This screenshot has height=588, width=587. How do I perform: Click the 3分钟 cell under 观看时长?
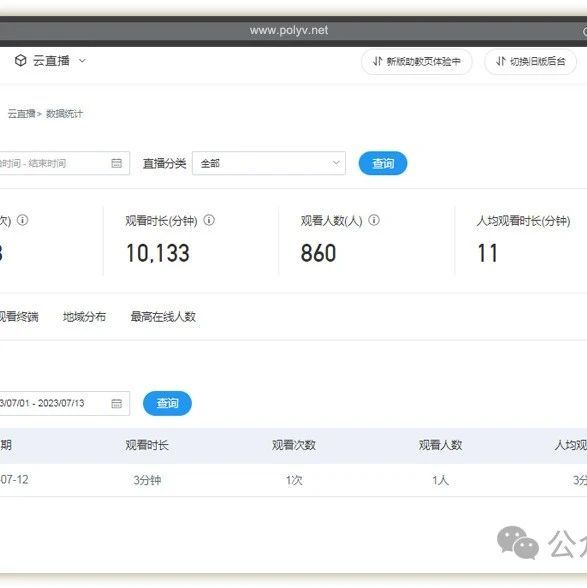tap(147, 480)
